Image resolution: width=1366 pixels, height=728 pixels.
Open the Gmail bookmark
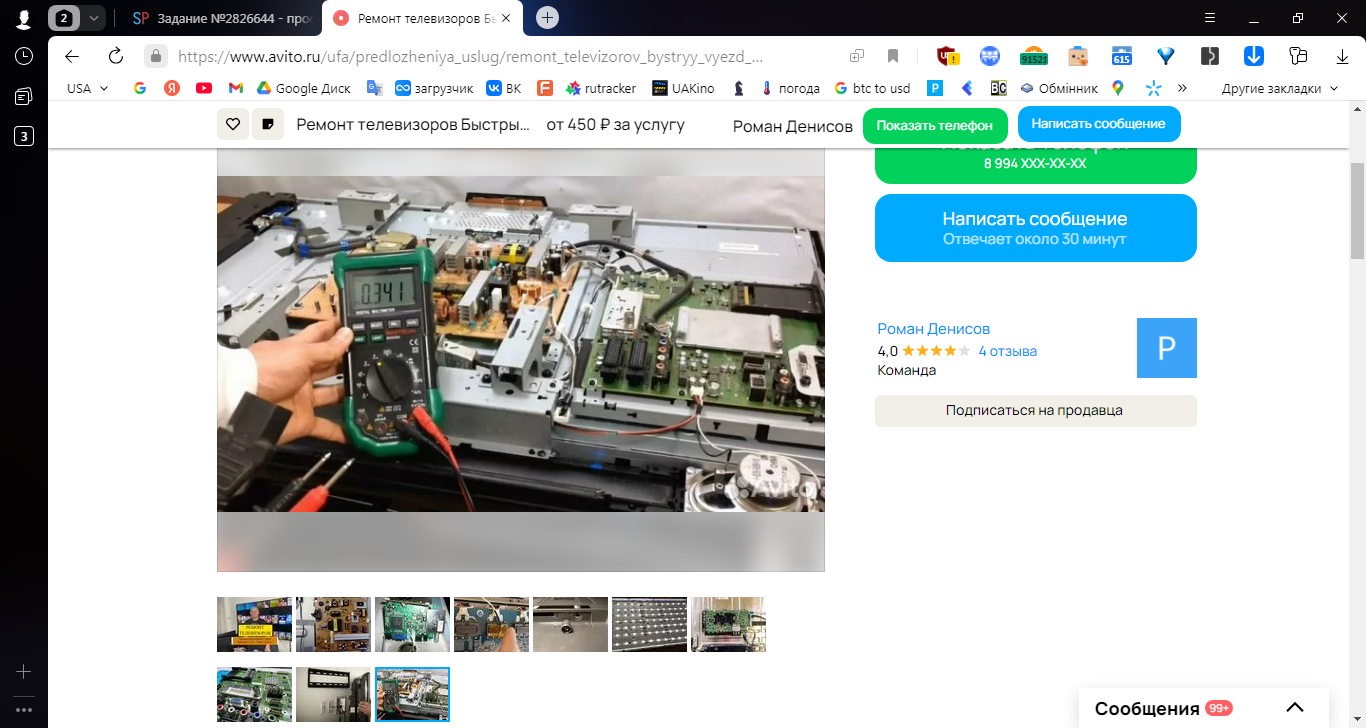click(x=236, y=88)
